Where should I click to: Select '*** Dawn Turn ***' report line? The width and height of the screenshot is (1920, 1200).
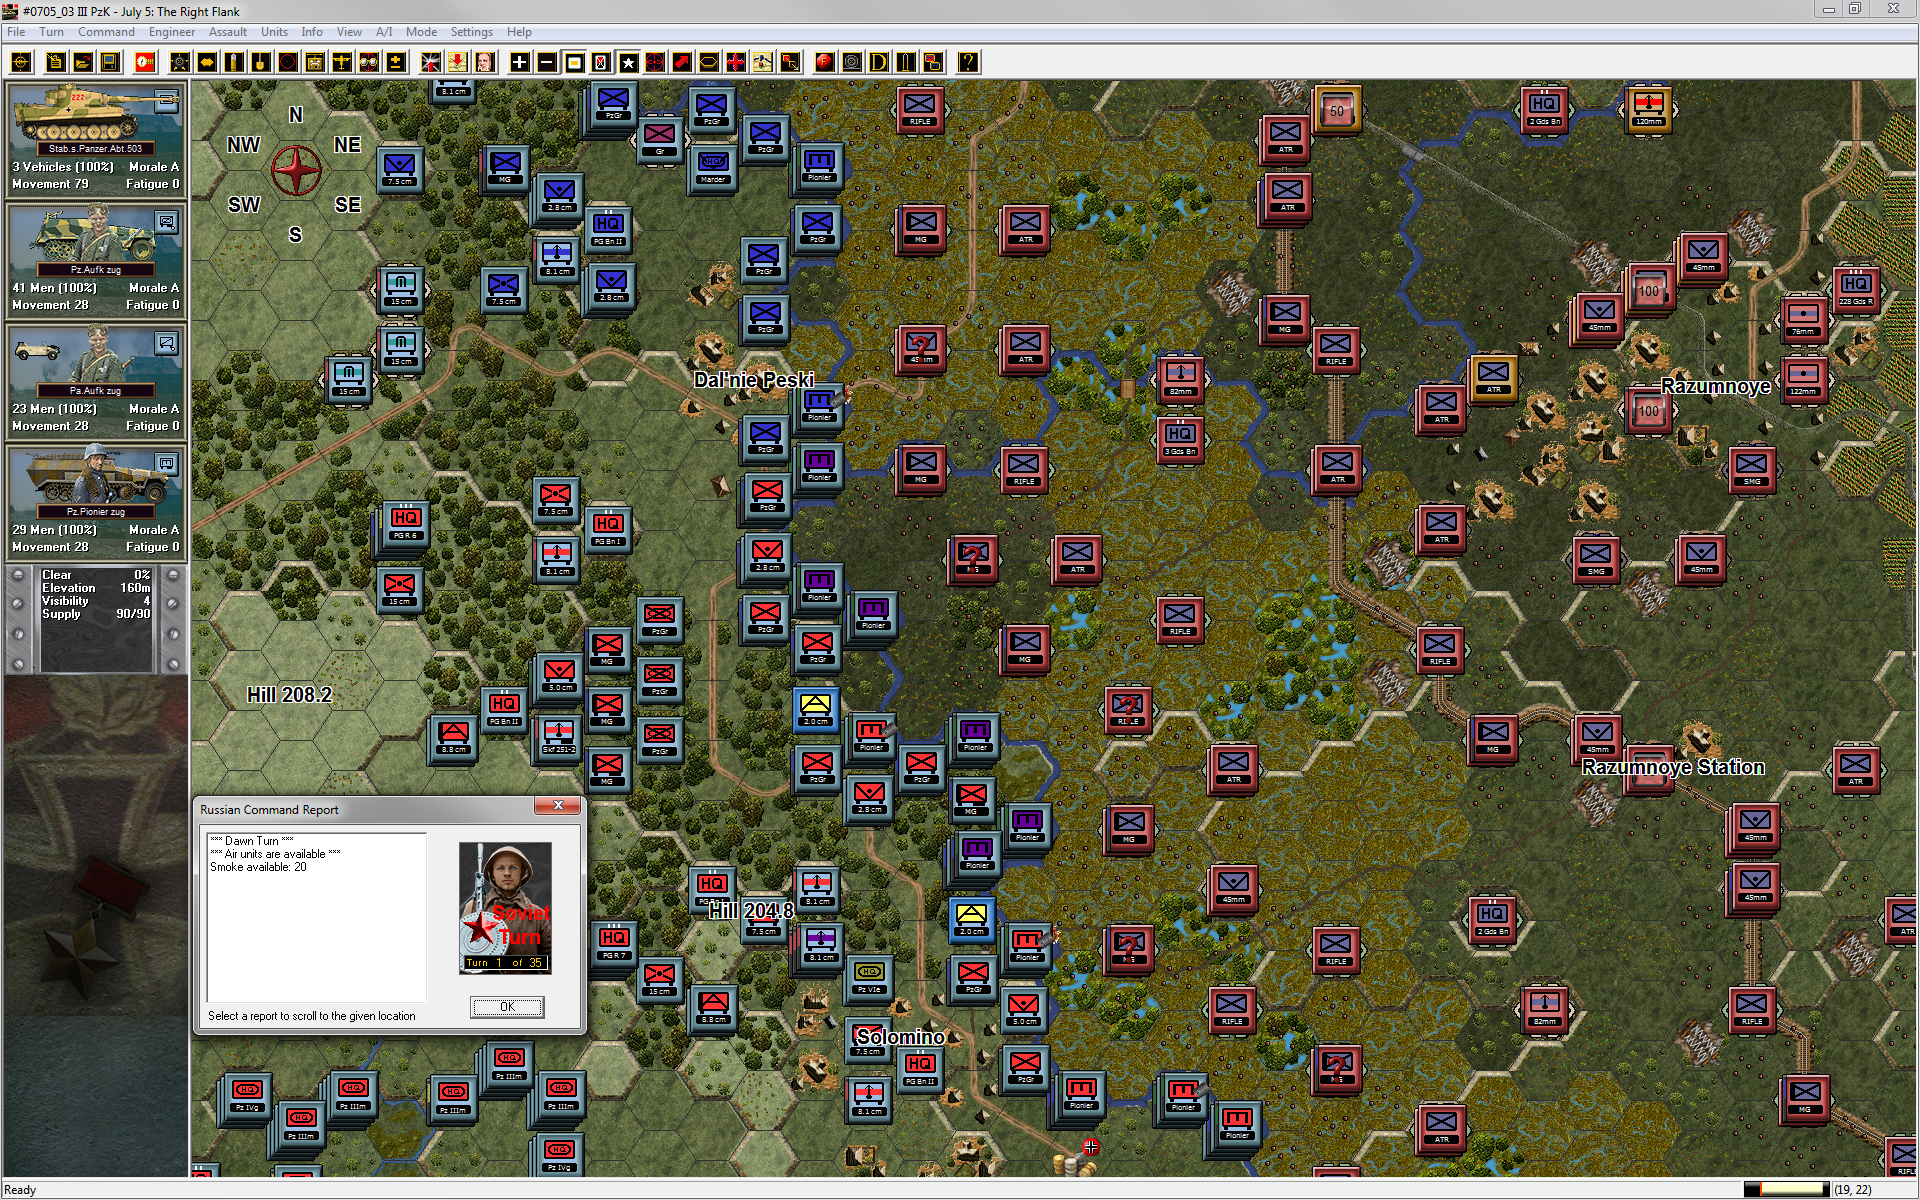252,841
